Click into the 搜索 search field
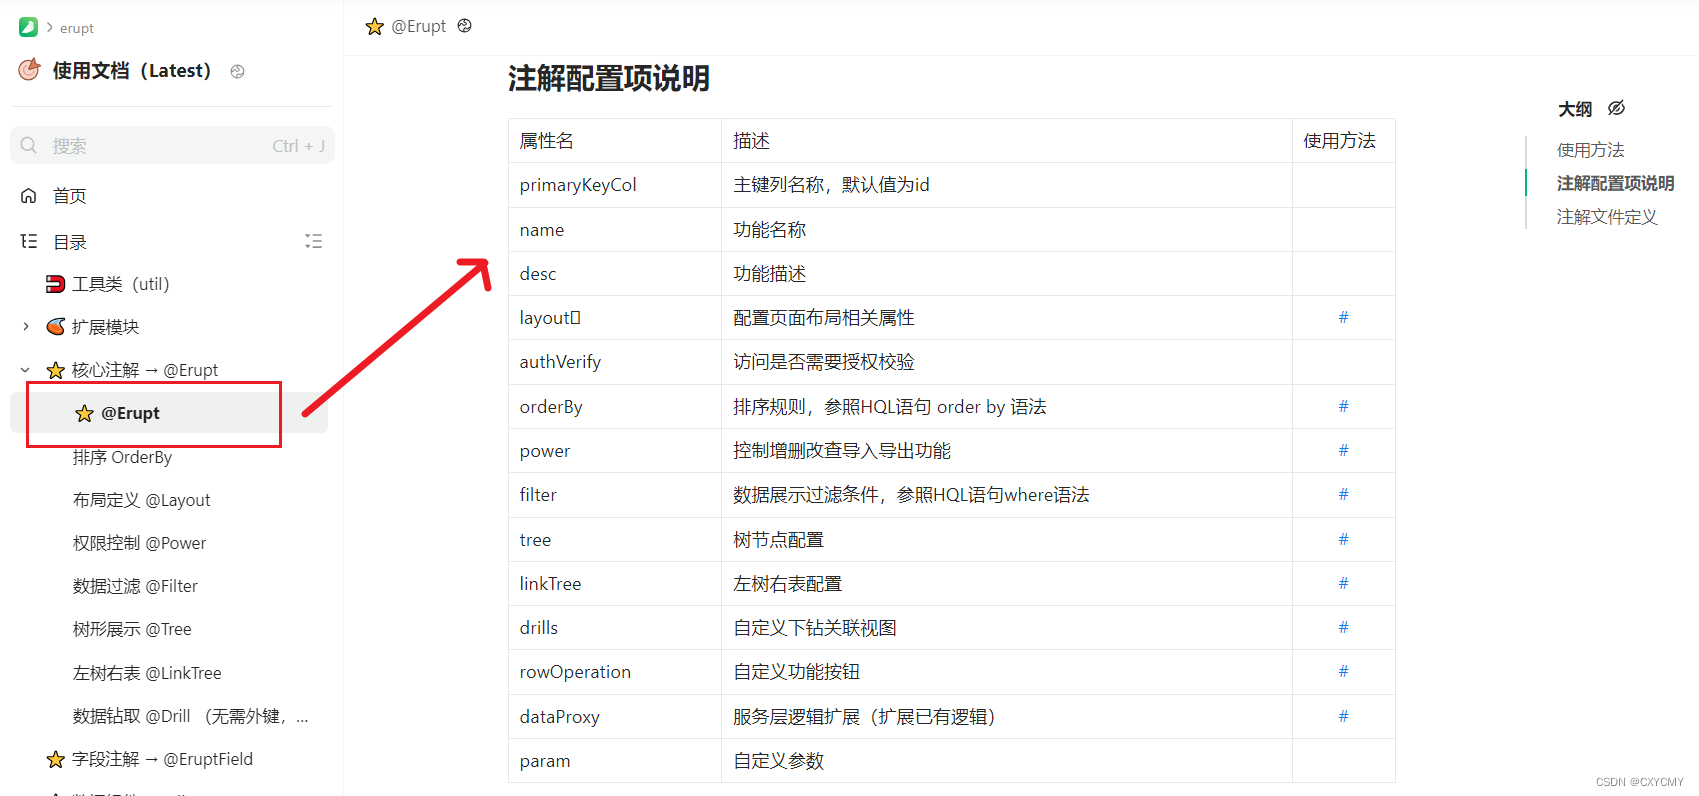This screenshot has width=1699, height=796. pos(172,145)
